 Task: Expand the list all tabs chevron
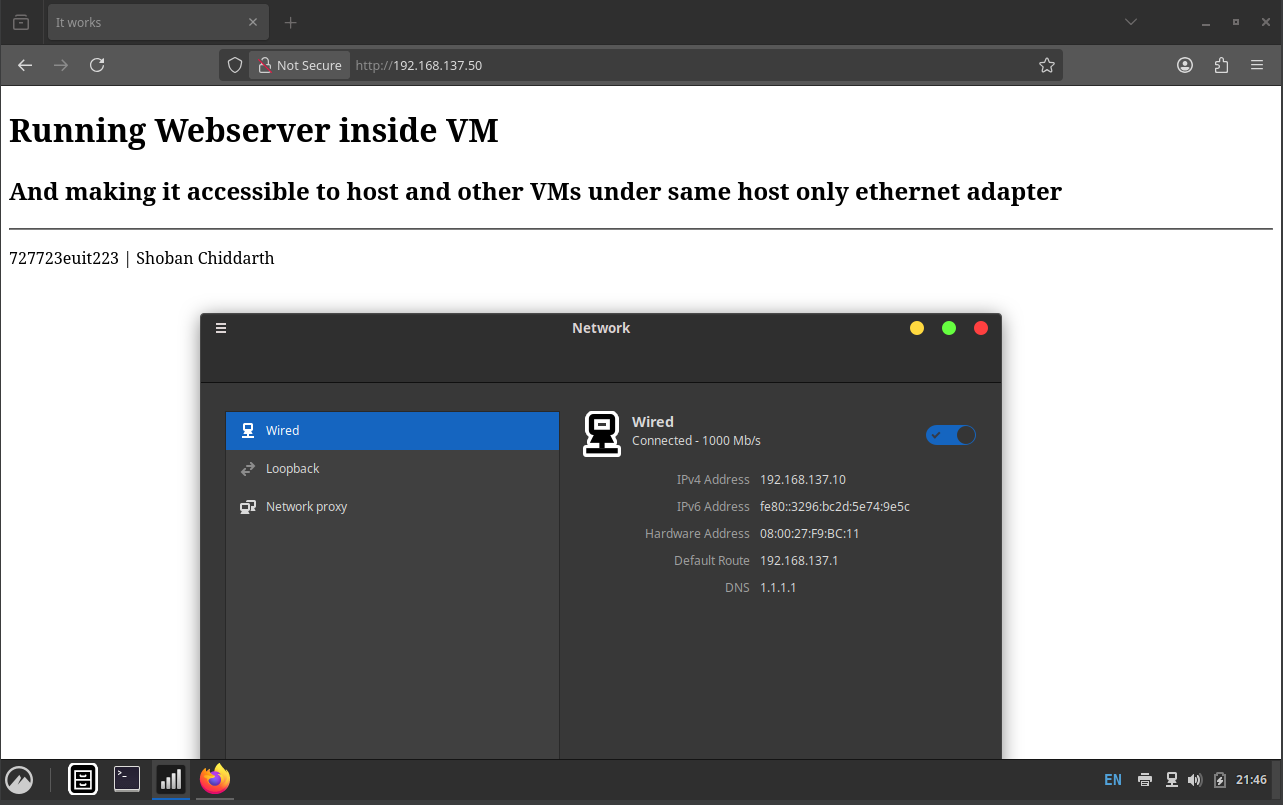pyautogui.click(x=1131, y=22)
